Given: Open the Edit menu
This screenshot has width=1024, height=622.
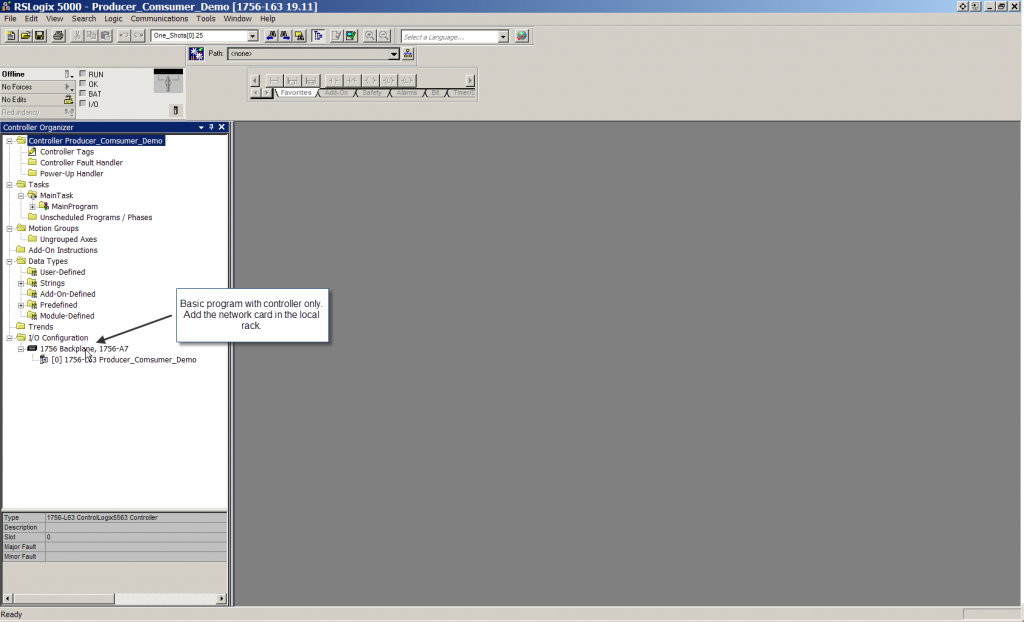Looking at the screenshot, I should (x=31, y=19).
